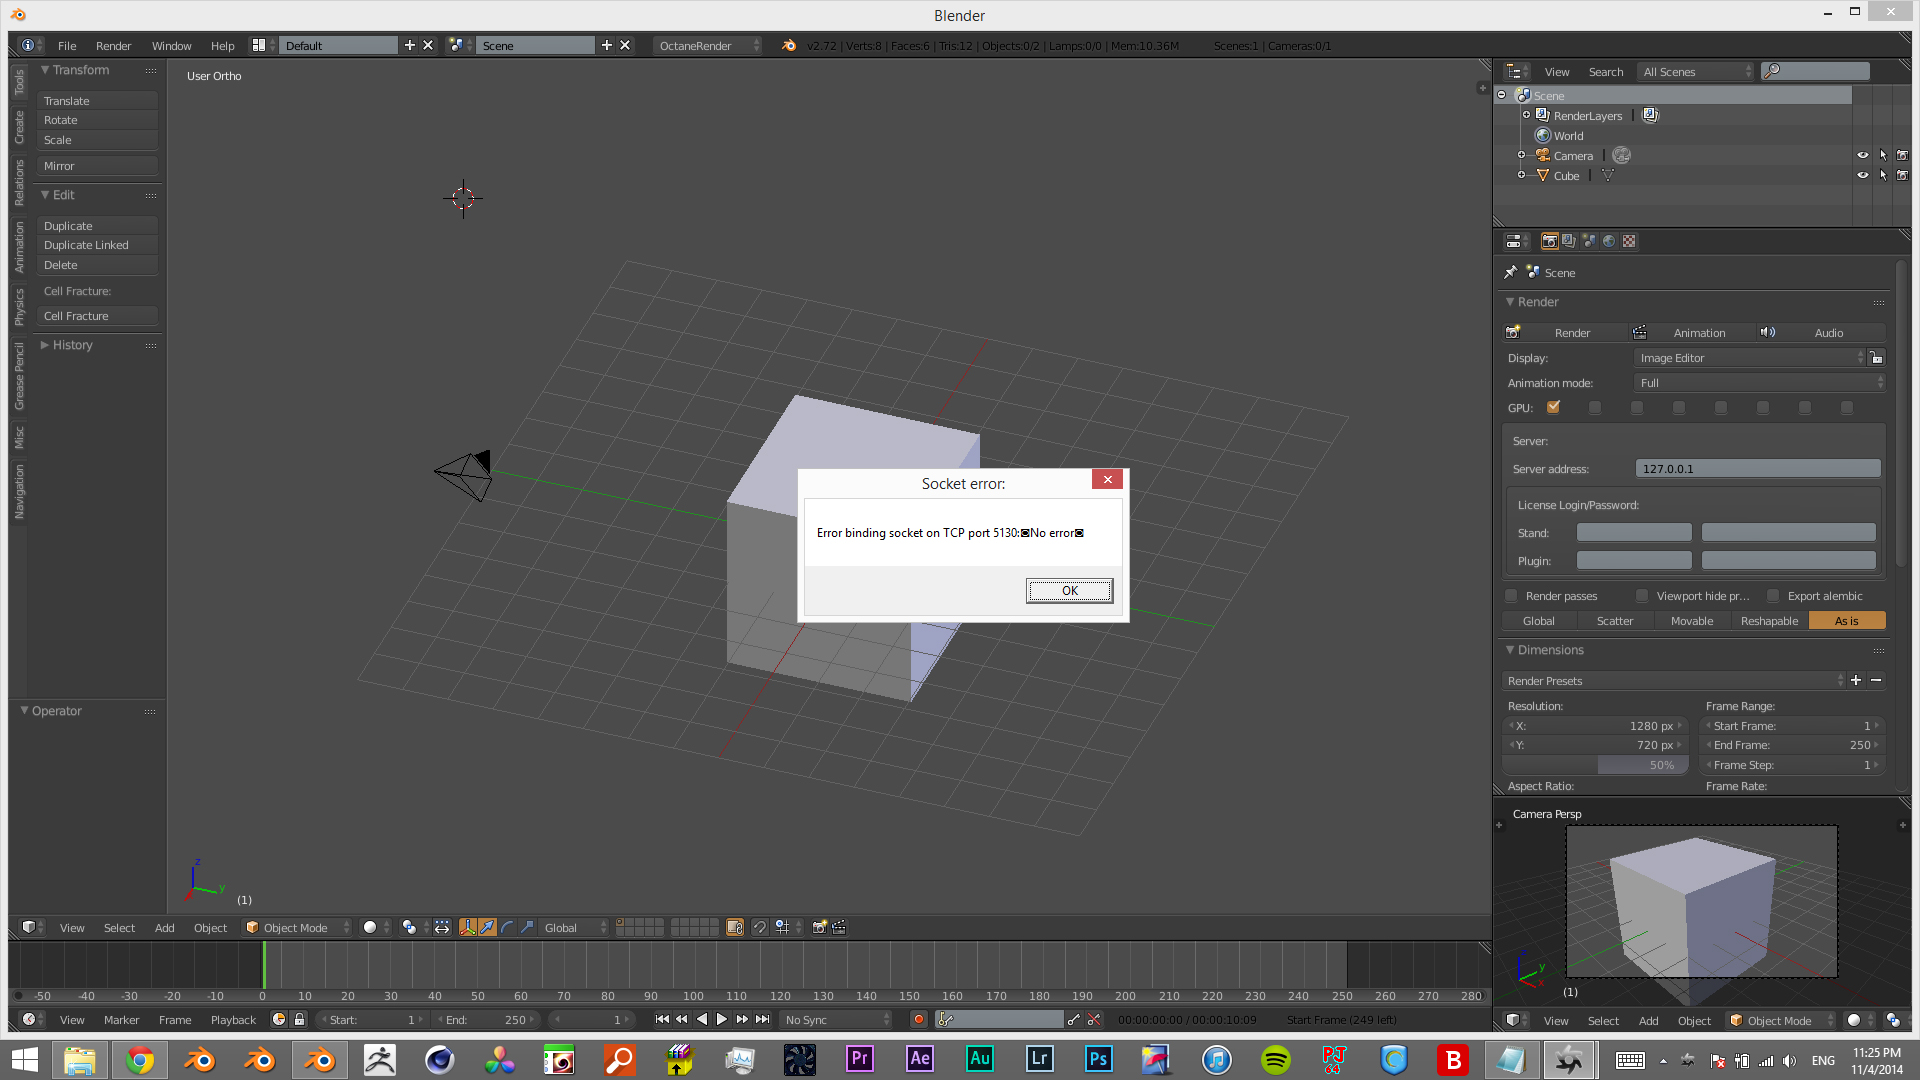
Task: Click the play animation button
Action: [722, 1019]
